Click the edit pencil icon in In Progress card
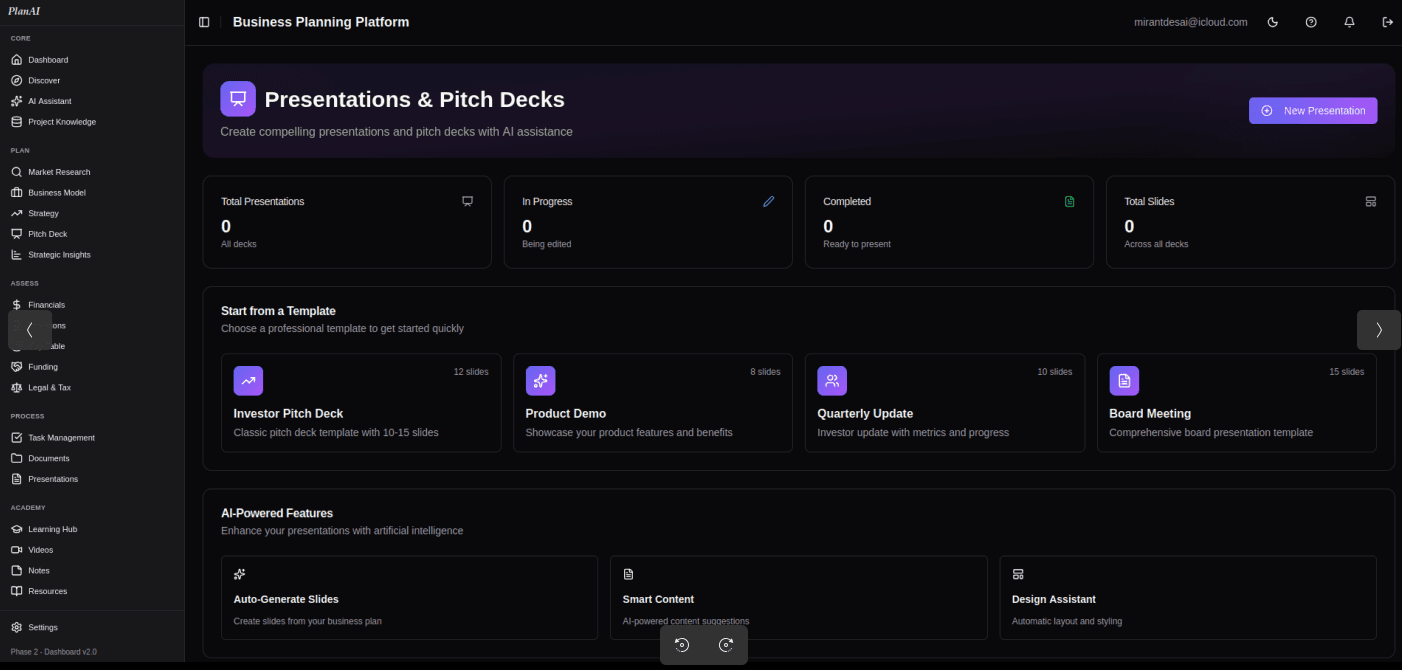 [768, 201]
